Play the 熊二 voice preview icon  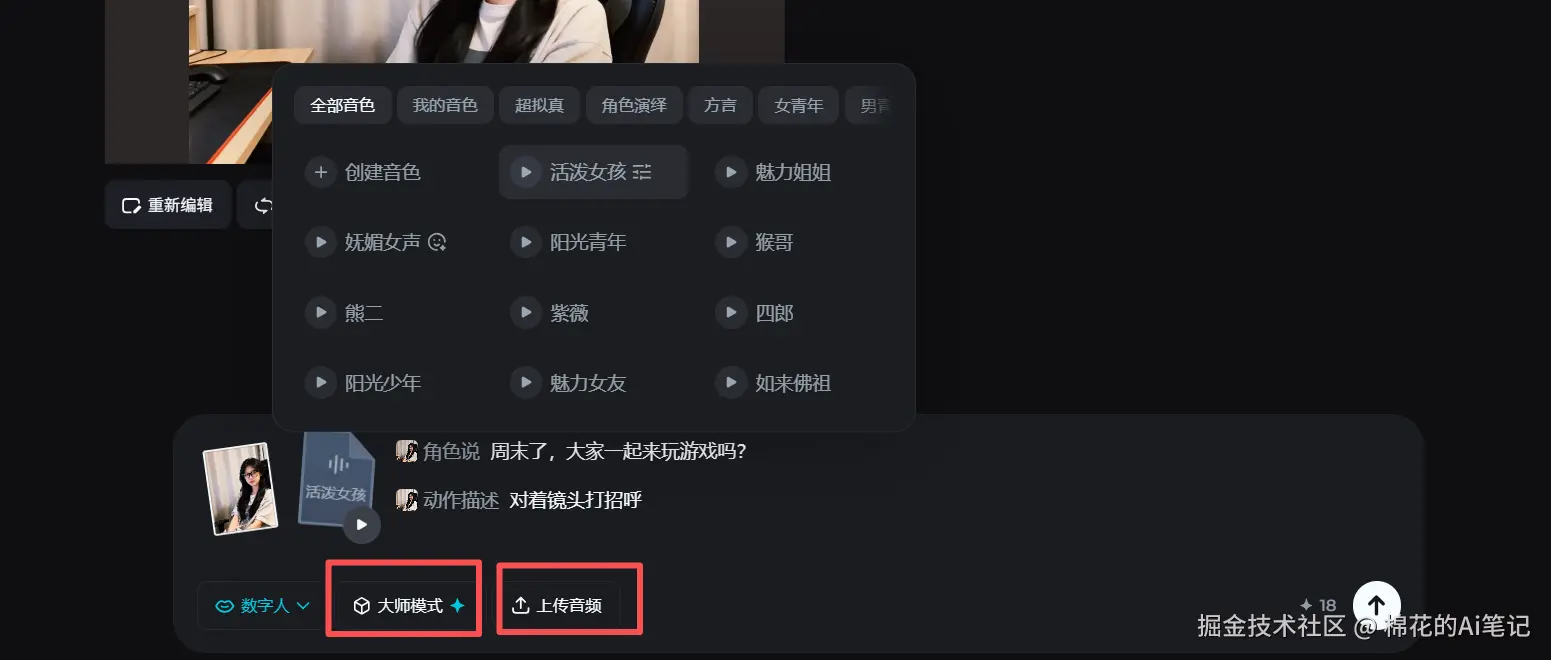click(x=320, y=313)
